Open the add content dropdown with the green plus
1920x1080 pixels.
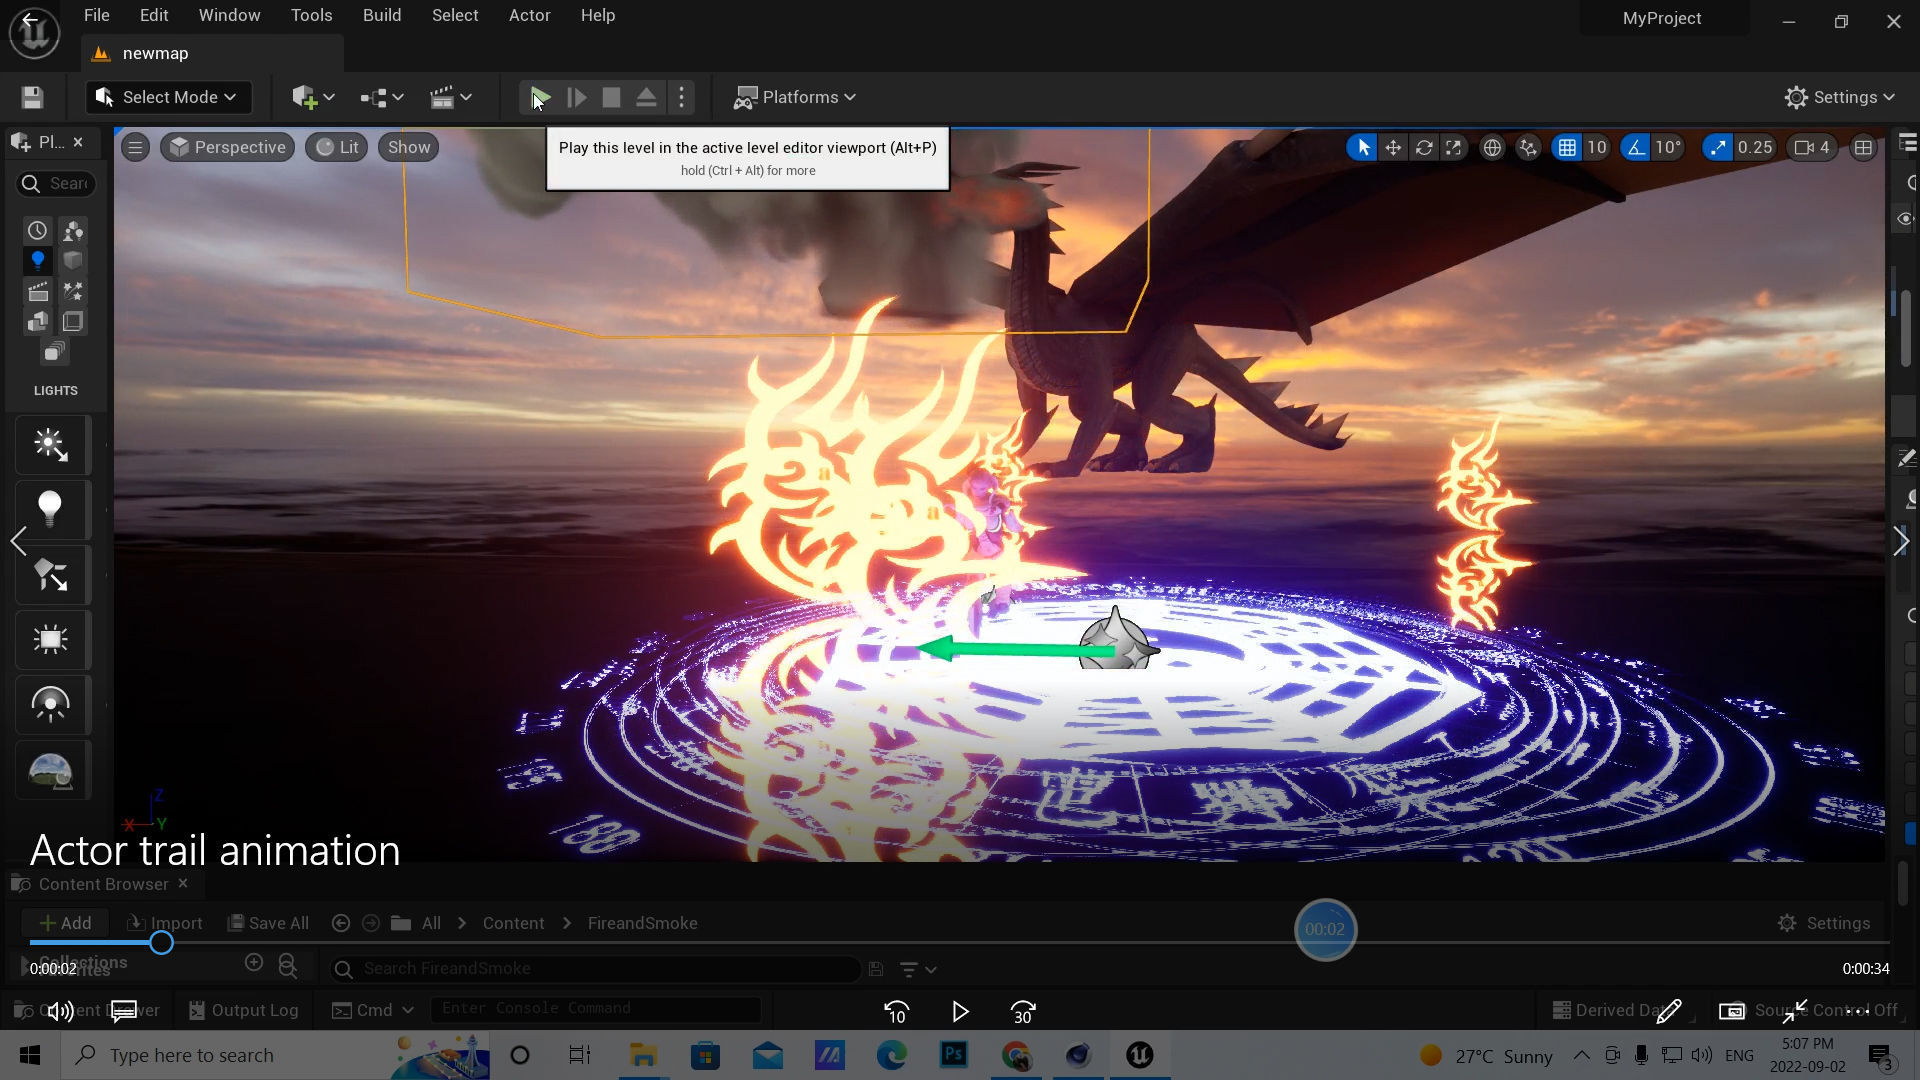[313, 97]
